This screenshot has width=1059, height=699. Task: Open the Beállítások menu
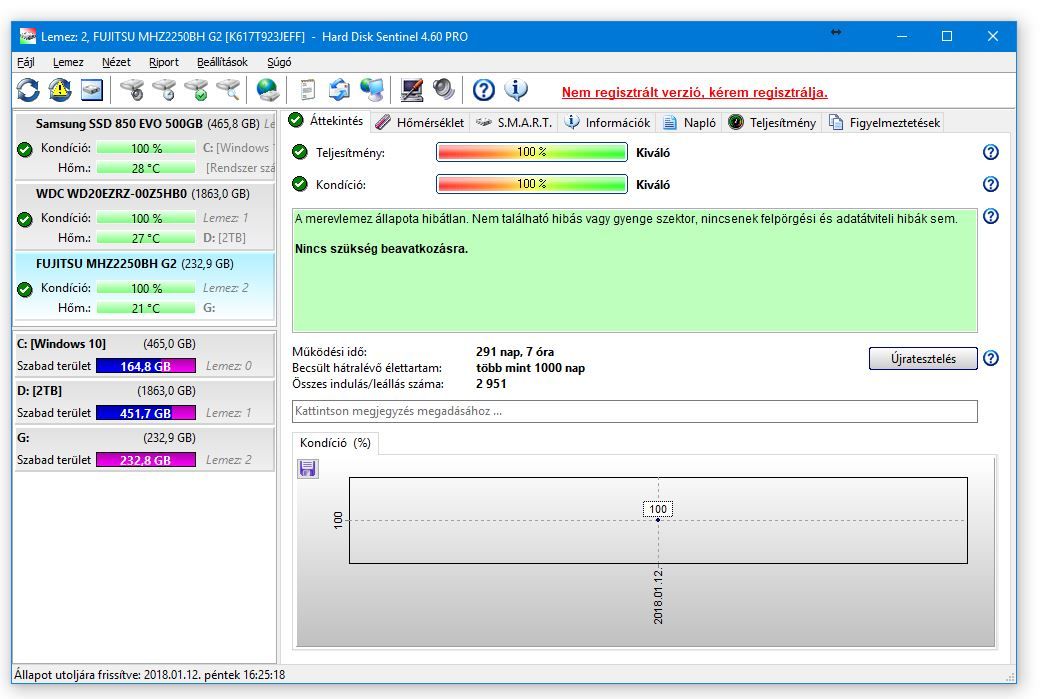pyautogui.click(x=222, y=62)
